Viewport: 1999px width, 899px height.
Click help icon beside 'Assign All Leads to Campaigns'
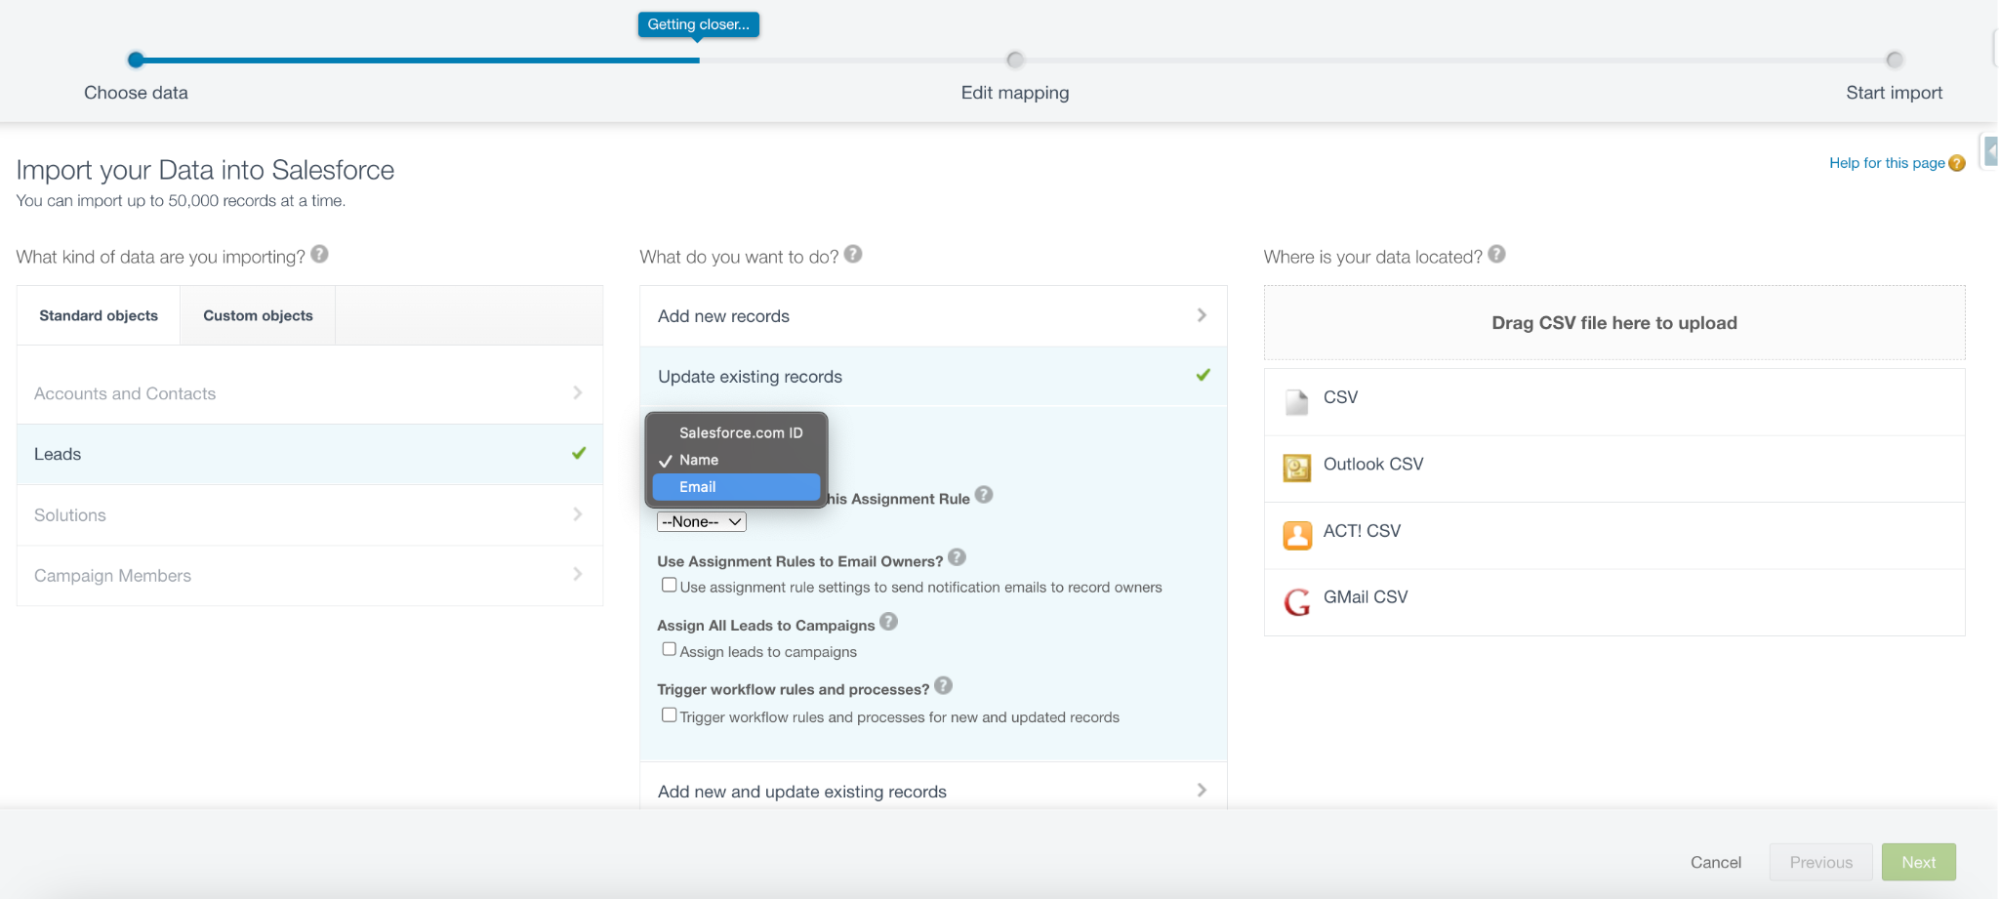click(889, 622)
